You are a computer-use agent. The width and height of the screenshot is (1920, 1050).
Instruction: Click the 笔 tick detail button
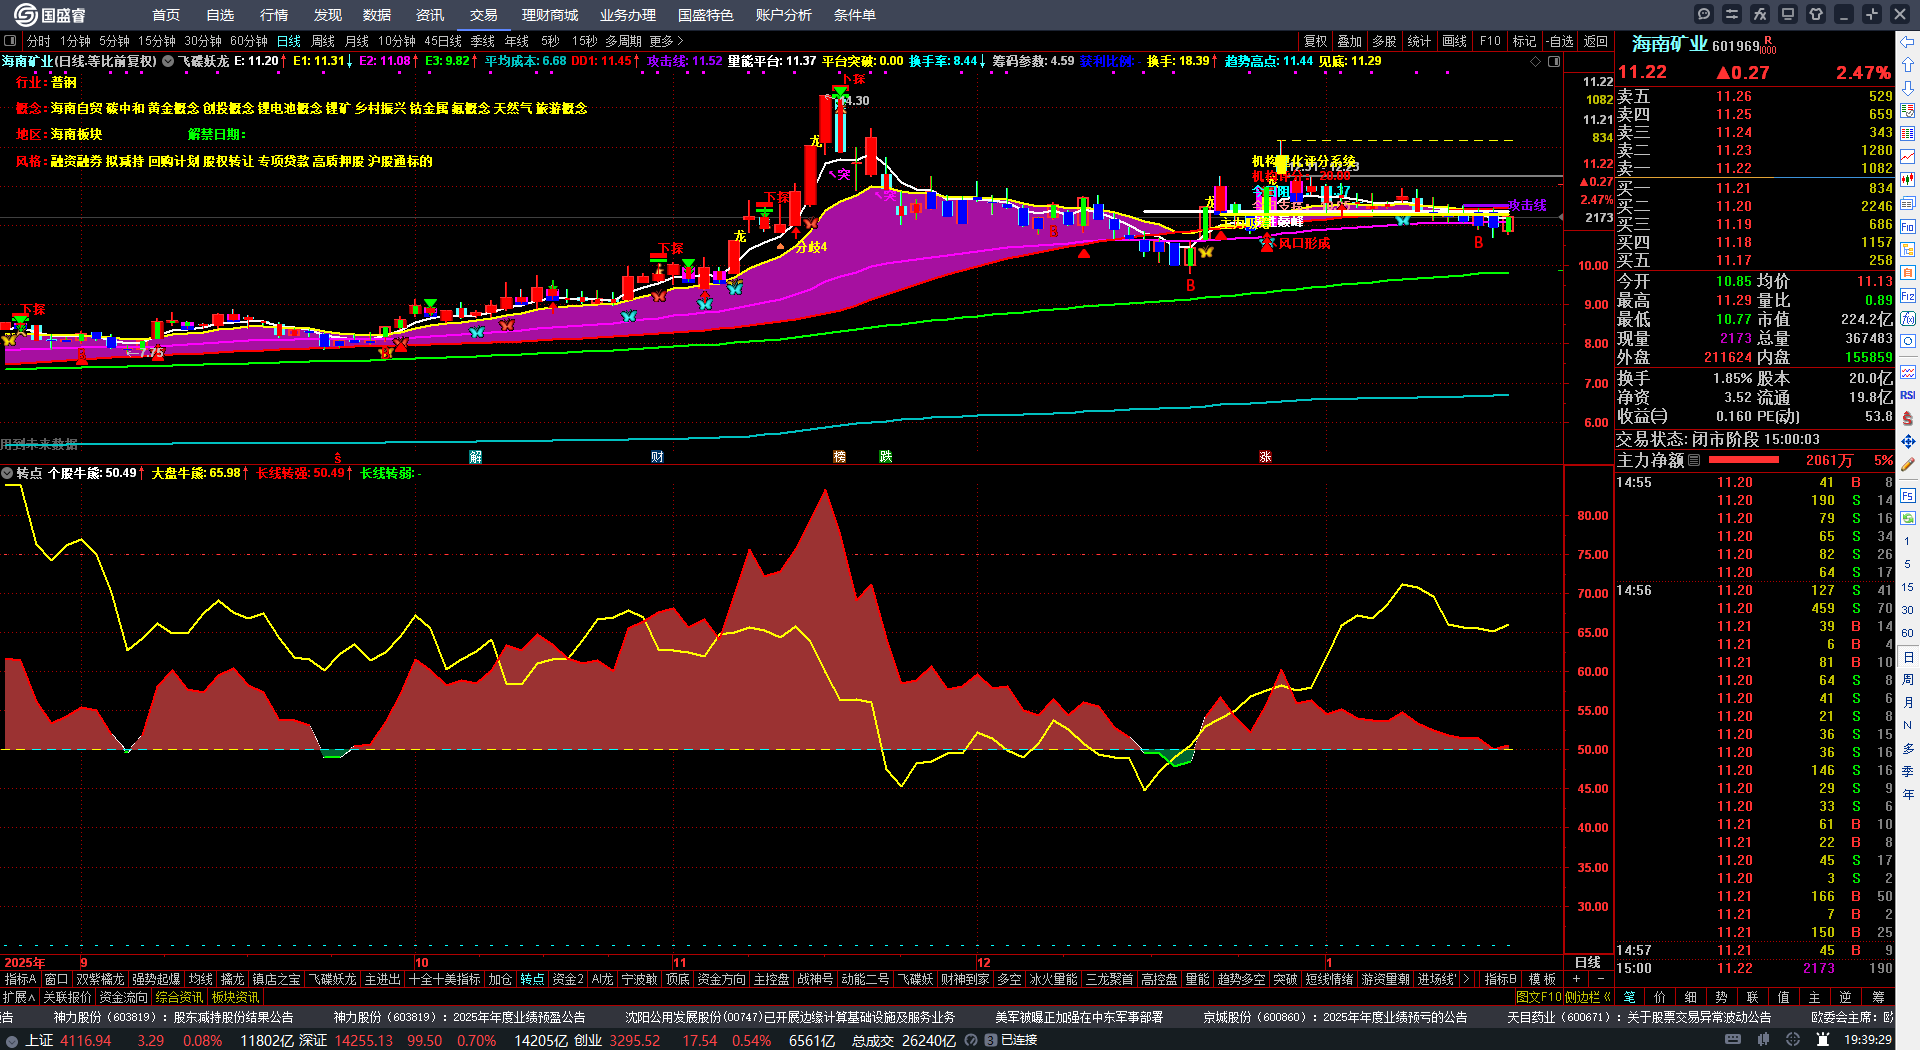(x=1629, y=997)
